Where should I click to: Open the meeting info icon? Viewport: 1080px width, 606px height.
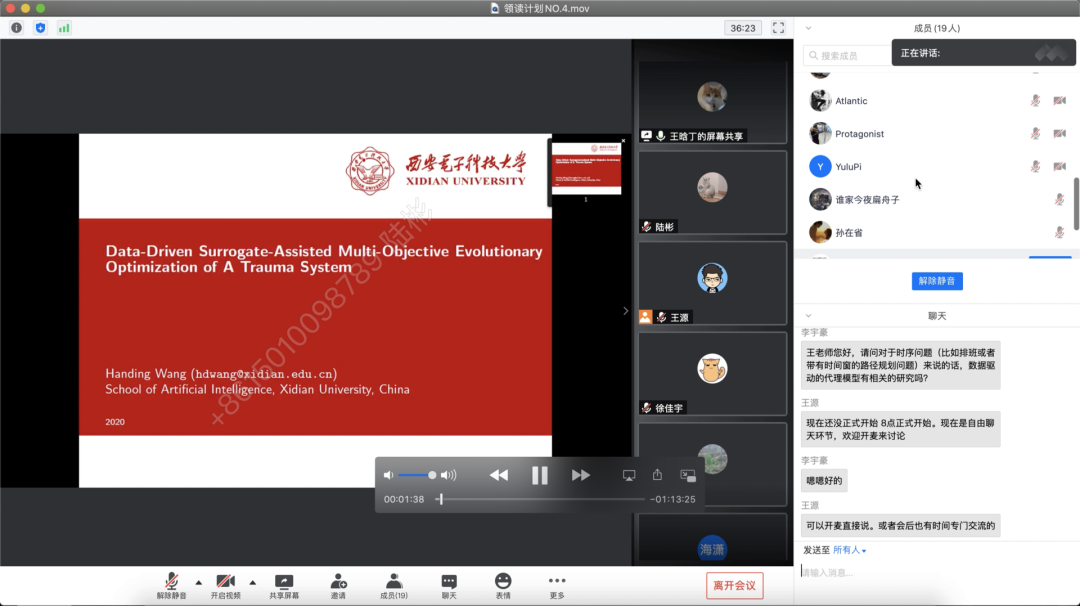pos(17,28)
